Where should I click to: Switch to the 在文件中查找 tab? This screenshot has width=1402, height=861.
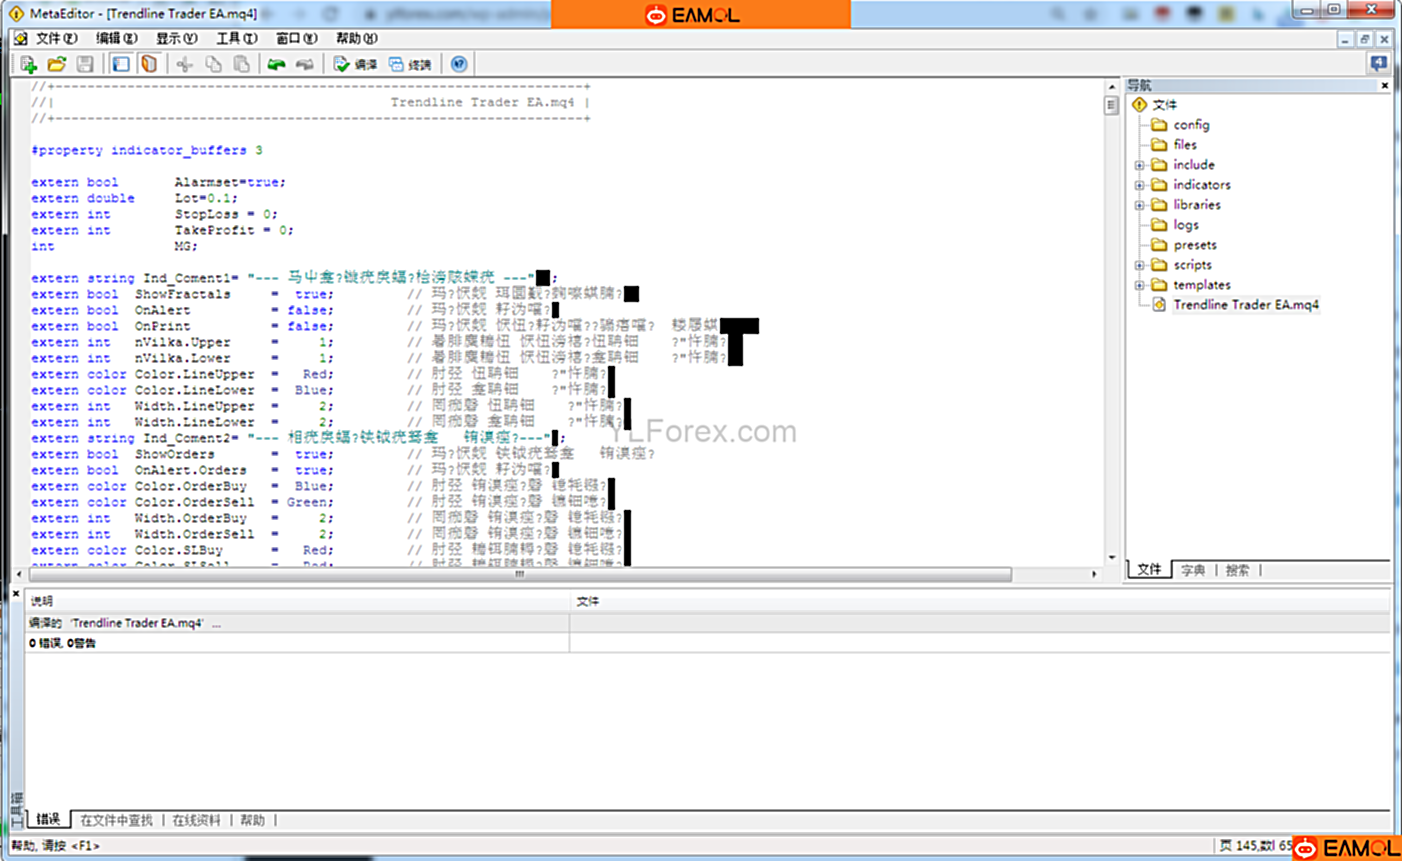click(116, 820)
